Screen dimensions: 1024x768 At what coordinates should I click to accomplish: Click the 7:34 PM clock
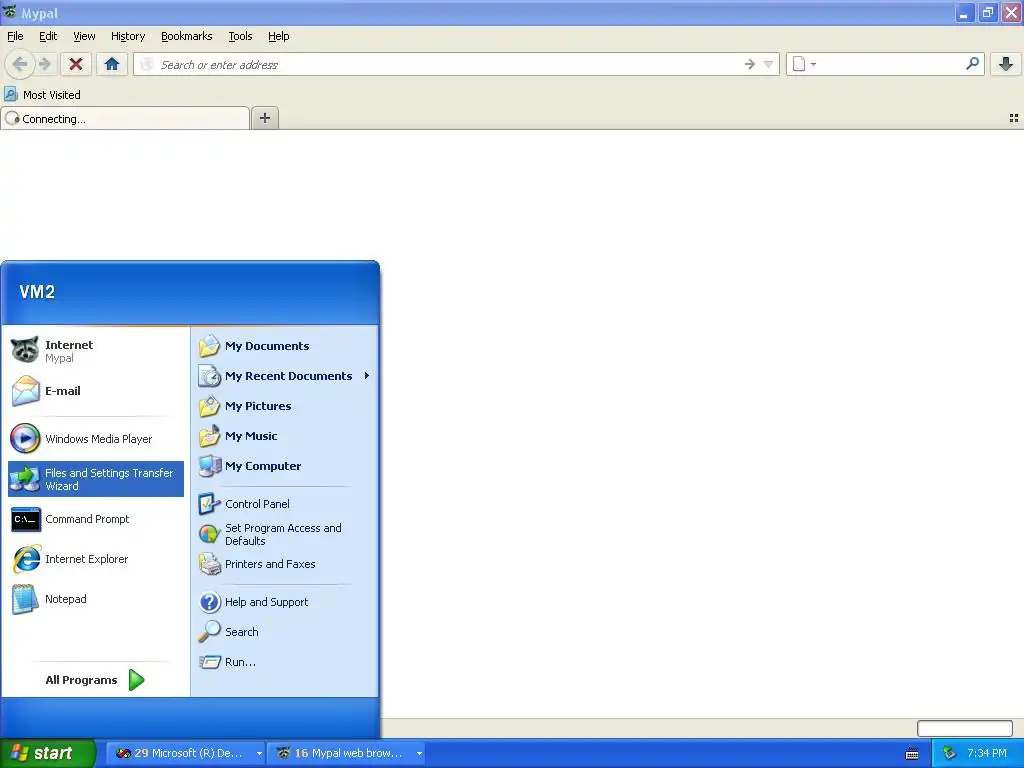987,753
